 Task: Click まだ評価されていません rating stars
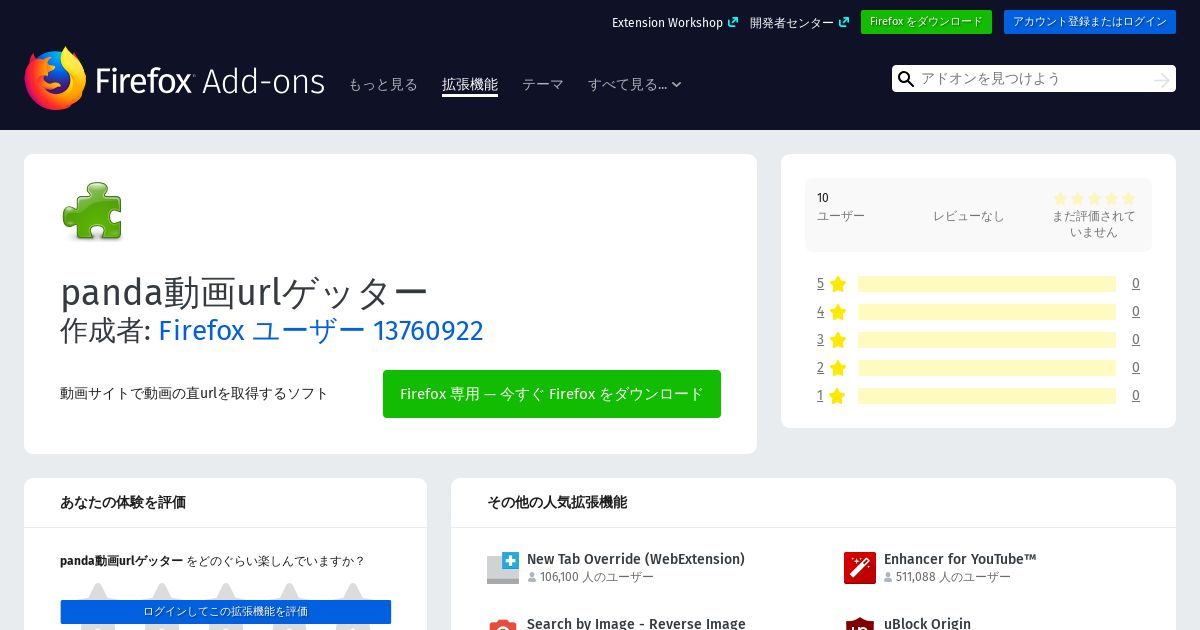1094,199
